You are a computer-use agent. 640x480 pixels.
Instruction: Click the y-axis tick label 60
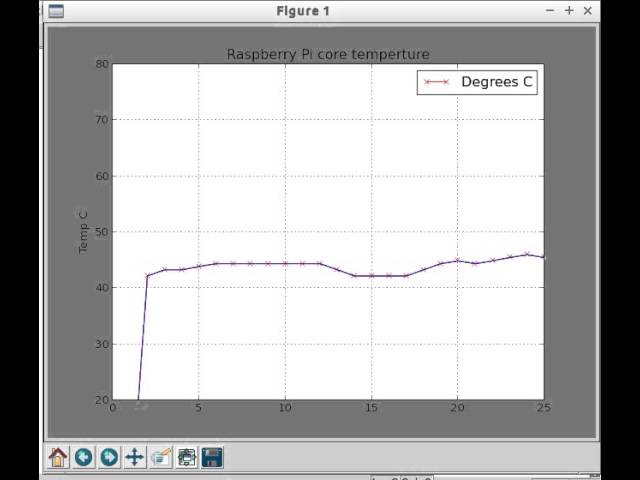tap(102, 176)
